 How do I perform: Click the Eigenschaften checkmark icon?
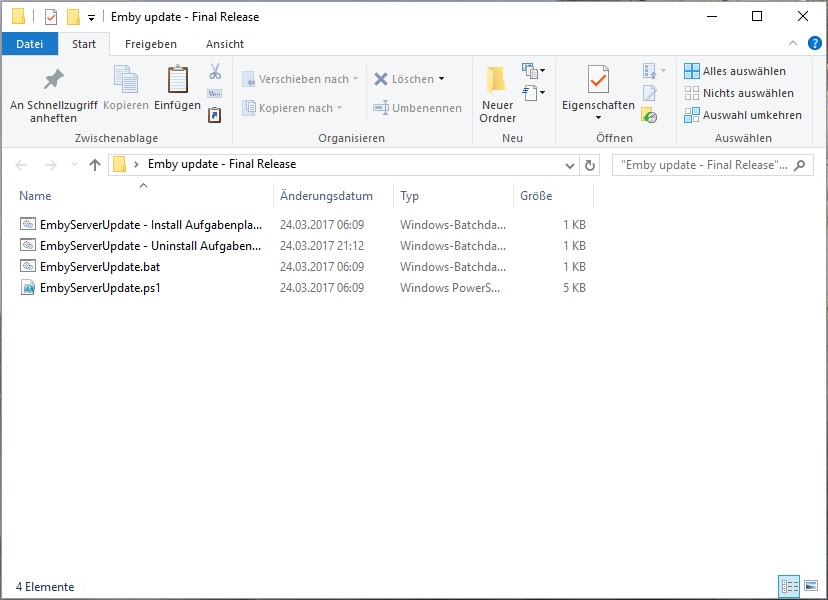598,79
